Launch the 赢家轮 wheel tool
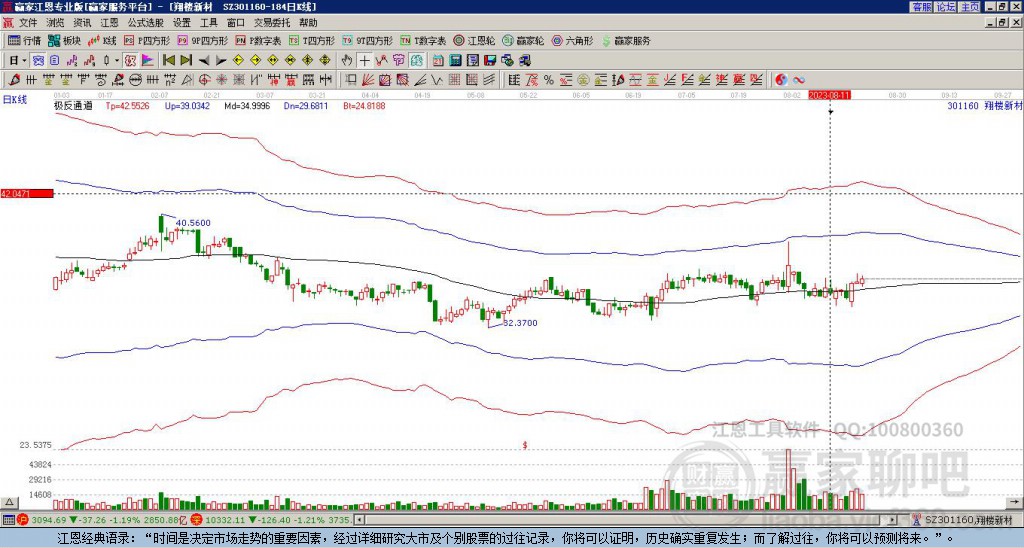Screen dimensions: 1024x548 pos(523,40)
